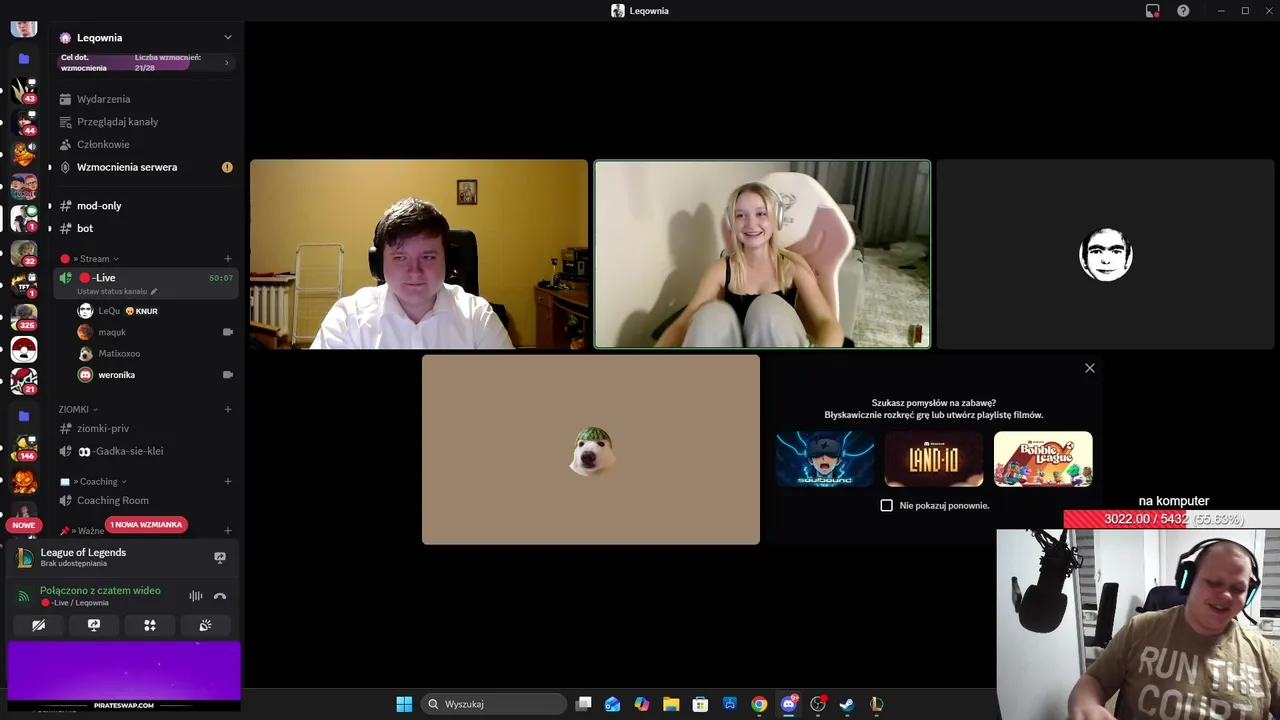Open the Discord help question-mark icon
This screenshot has height=720, width=1280.
1183,11
